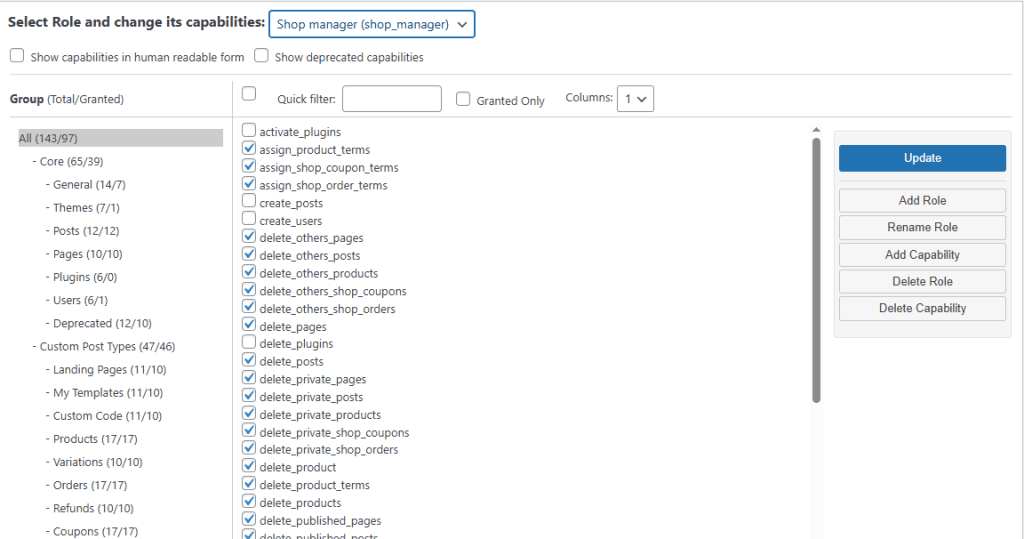Click the Add Capability button

tap(922, 255)
